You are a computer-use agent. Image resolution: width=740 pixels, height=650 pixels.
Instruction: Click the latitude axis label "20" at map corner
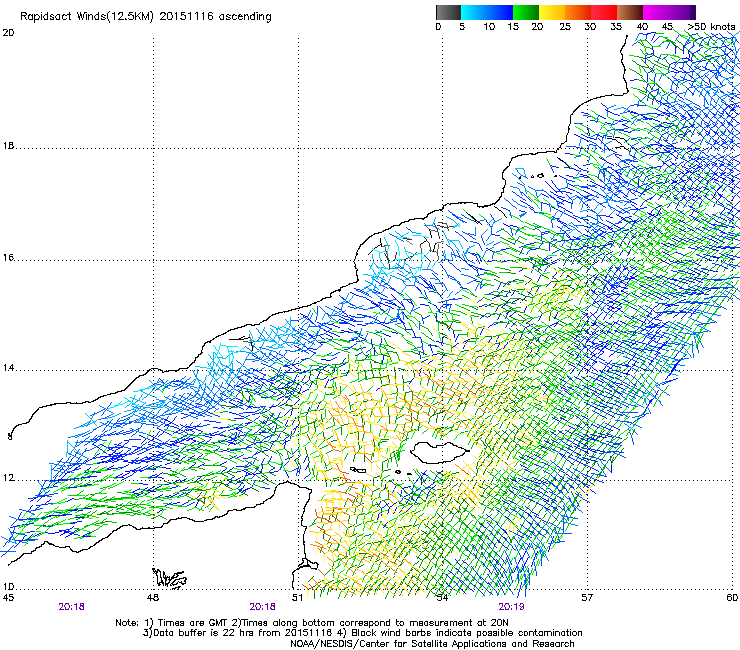point(8,33)
